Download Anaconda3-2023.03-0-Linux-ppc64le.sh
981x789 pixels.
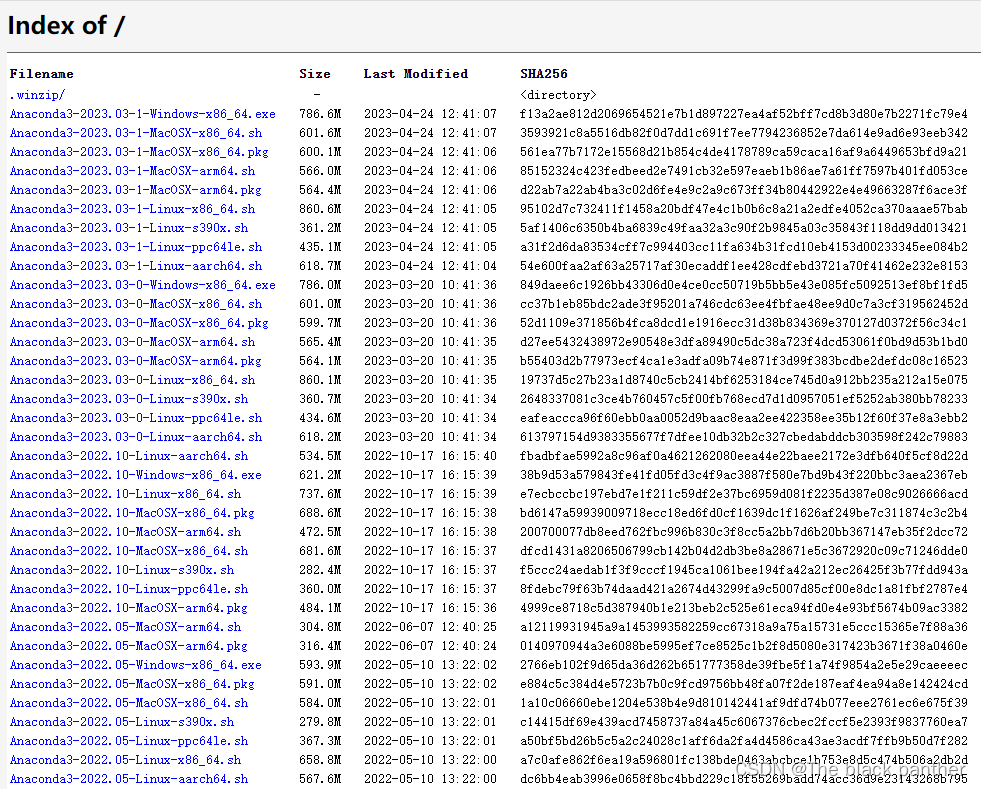click(x=136, y=418)
